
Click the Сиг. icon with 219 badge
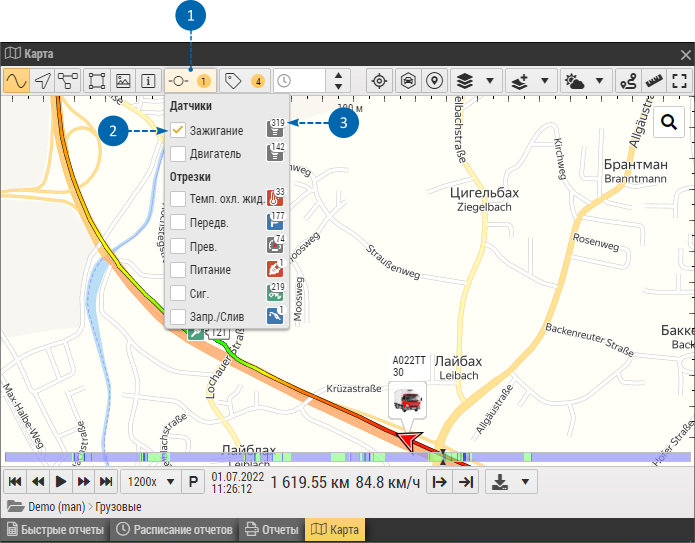[x=275, y=293]
